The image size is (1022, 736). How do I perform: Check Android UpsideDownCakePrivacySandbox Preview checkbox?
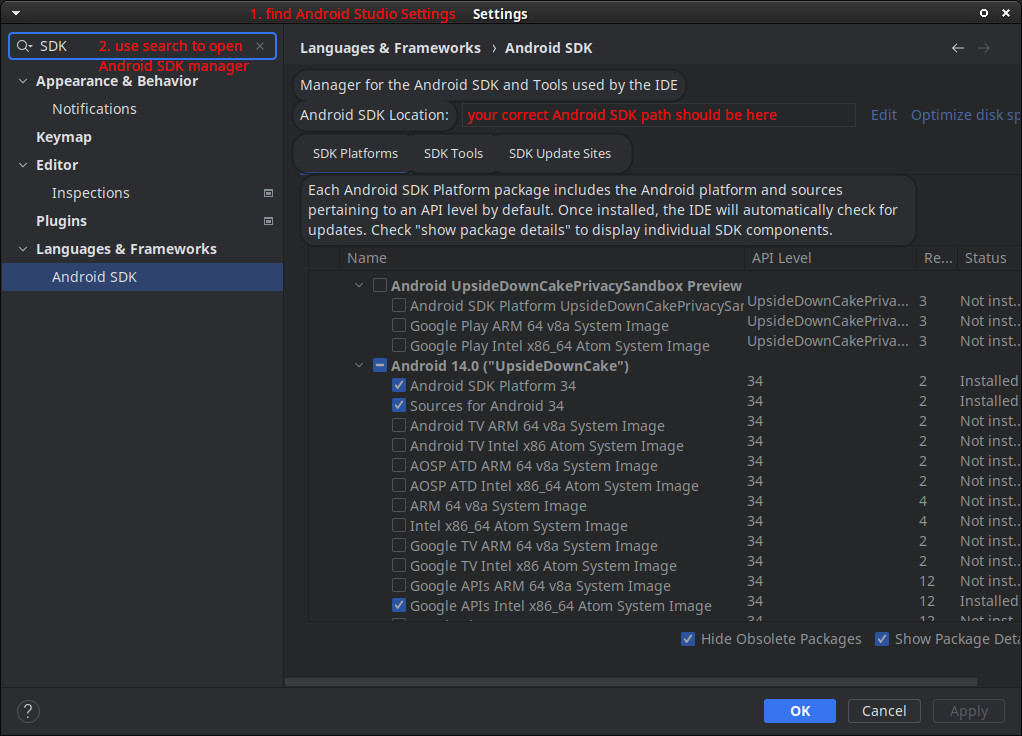(x=380, y=286)
